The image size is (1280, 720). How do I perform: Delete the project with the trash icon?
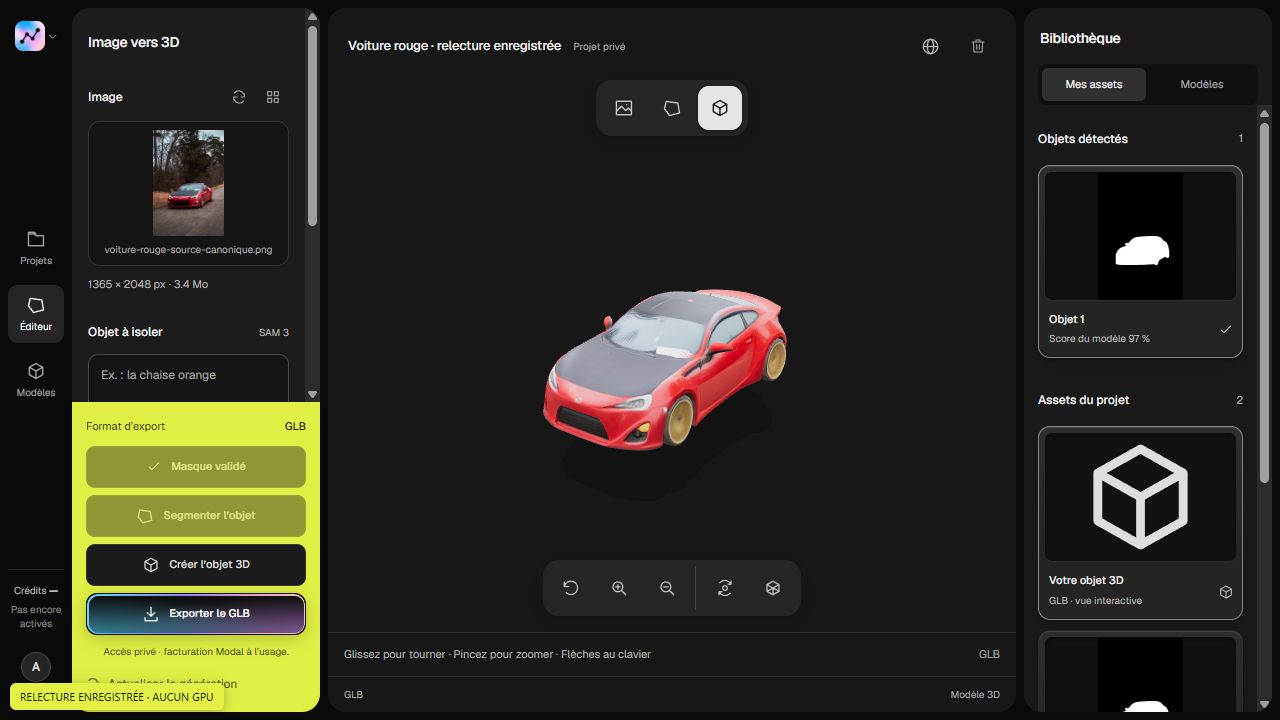click(x=978, y=46)
